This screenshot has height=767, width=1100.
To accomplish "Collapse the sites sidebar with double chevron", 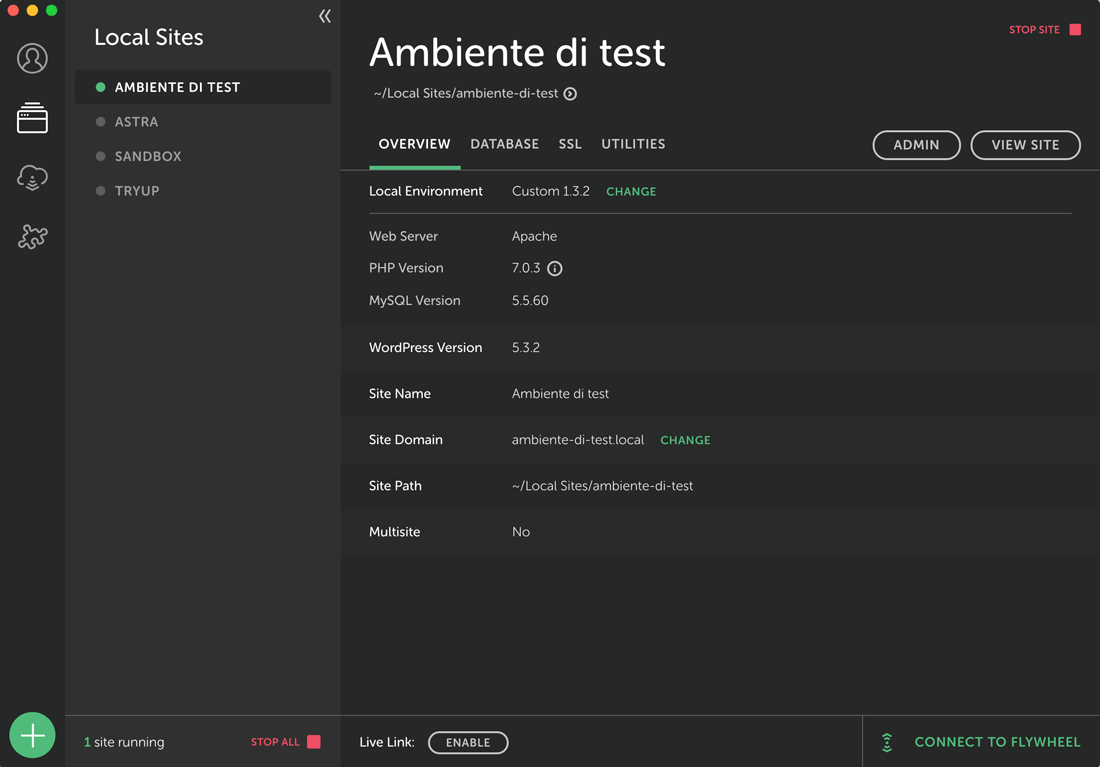I will (x=325, y=16).
